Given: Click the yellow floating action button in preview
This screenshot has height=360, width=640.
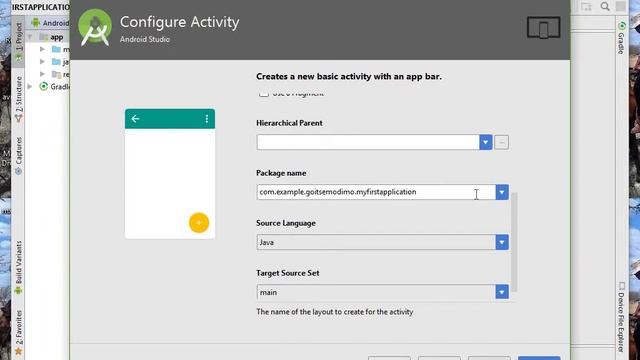Looking at the screenshot, I should [199, 223].
